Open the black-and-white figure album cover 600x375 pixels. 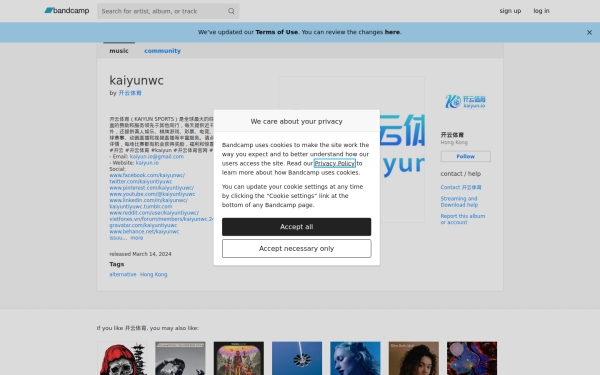pos(181,358)
